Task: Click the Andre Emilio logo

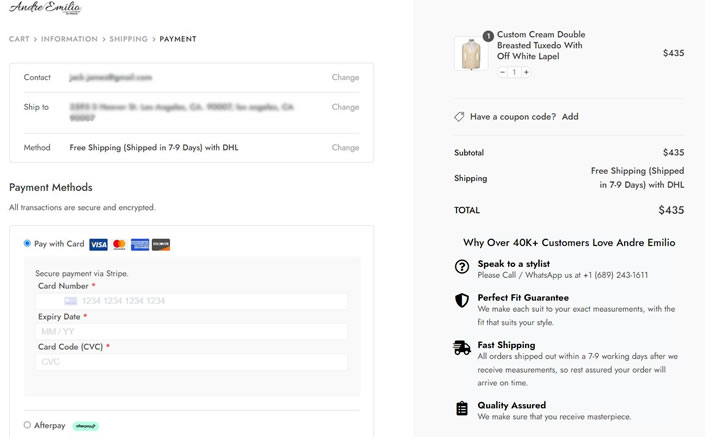Action: pyautogui.click(x=45, y=9)
